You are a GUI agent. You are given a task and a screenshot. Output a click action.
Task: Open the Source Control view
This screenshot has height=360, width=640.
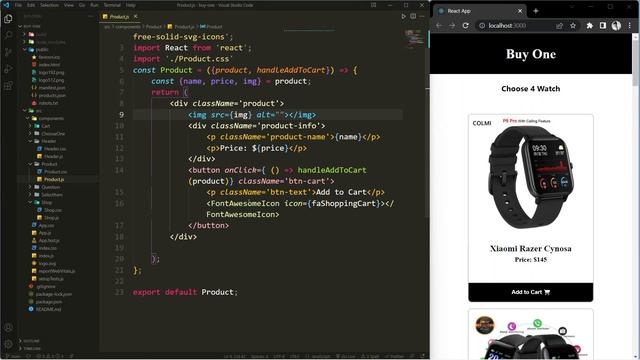pyautogui.click(x=8, y=52)
